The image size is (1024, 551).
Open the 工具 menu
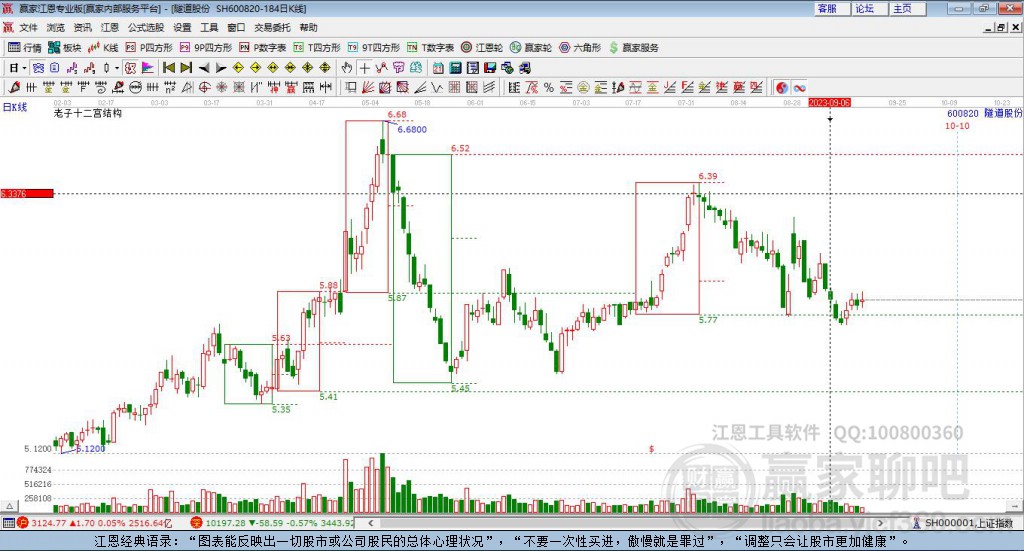(209, 27)
